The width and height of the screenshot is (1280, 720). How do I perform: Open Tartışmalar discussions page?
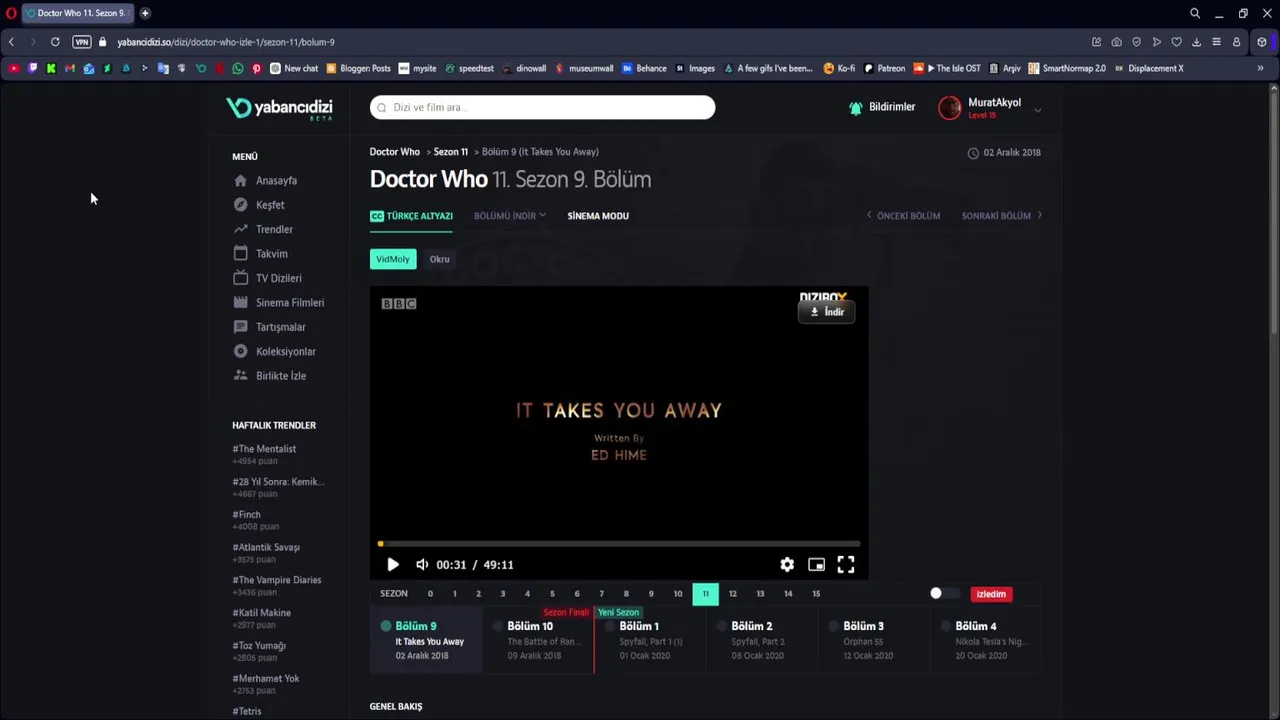tap(269, 327)
